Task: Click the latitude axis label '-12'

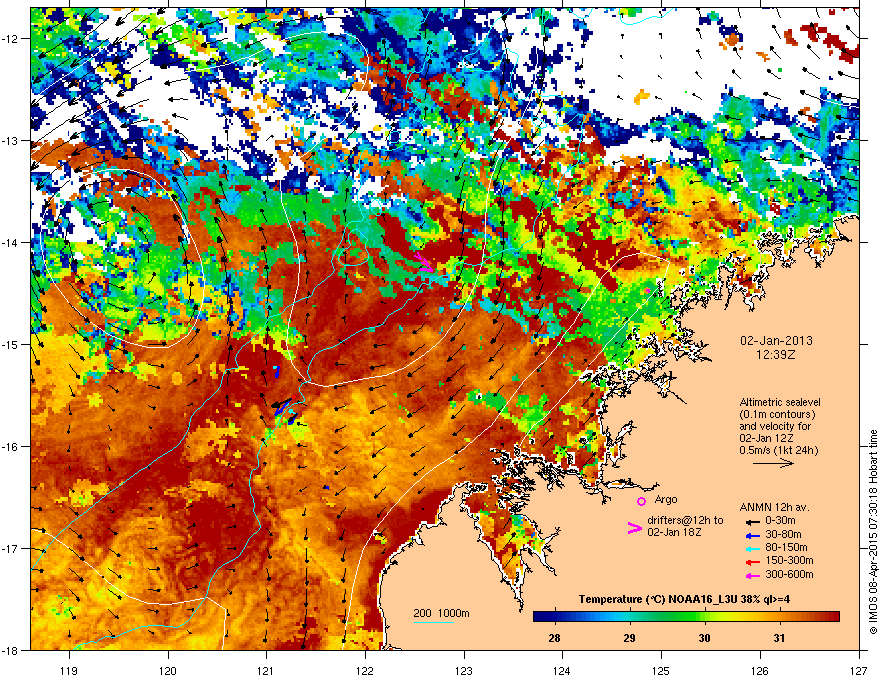Action: [x=10, y=39]
